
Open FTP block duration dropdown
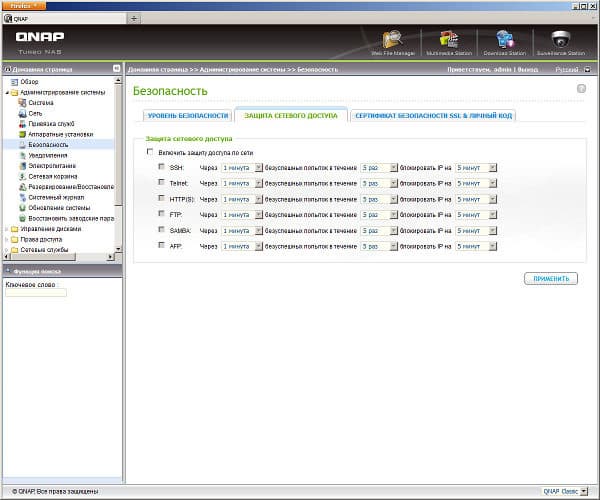[476, 215]
